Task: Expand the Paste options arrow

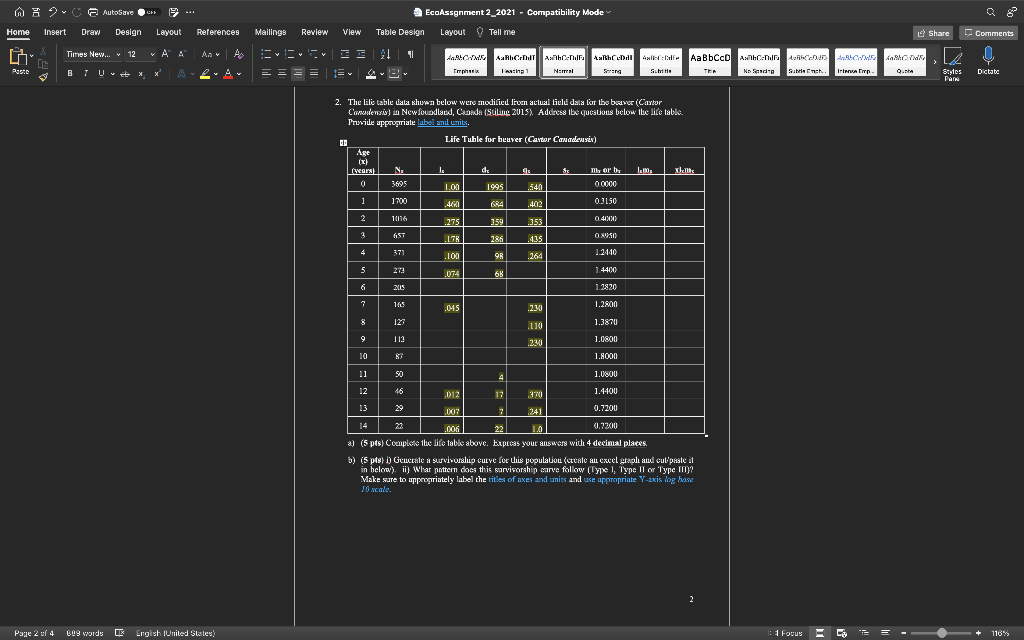Action: 31,56
